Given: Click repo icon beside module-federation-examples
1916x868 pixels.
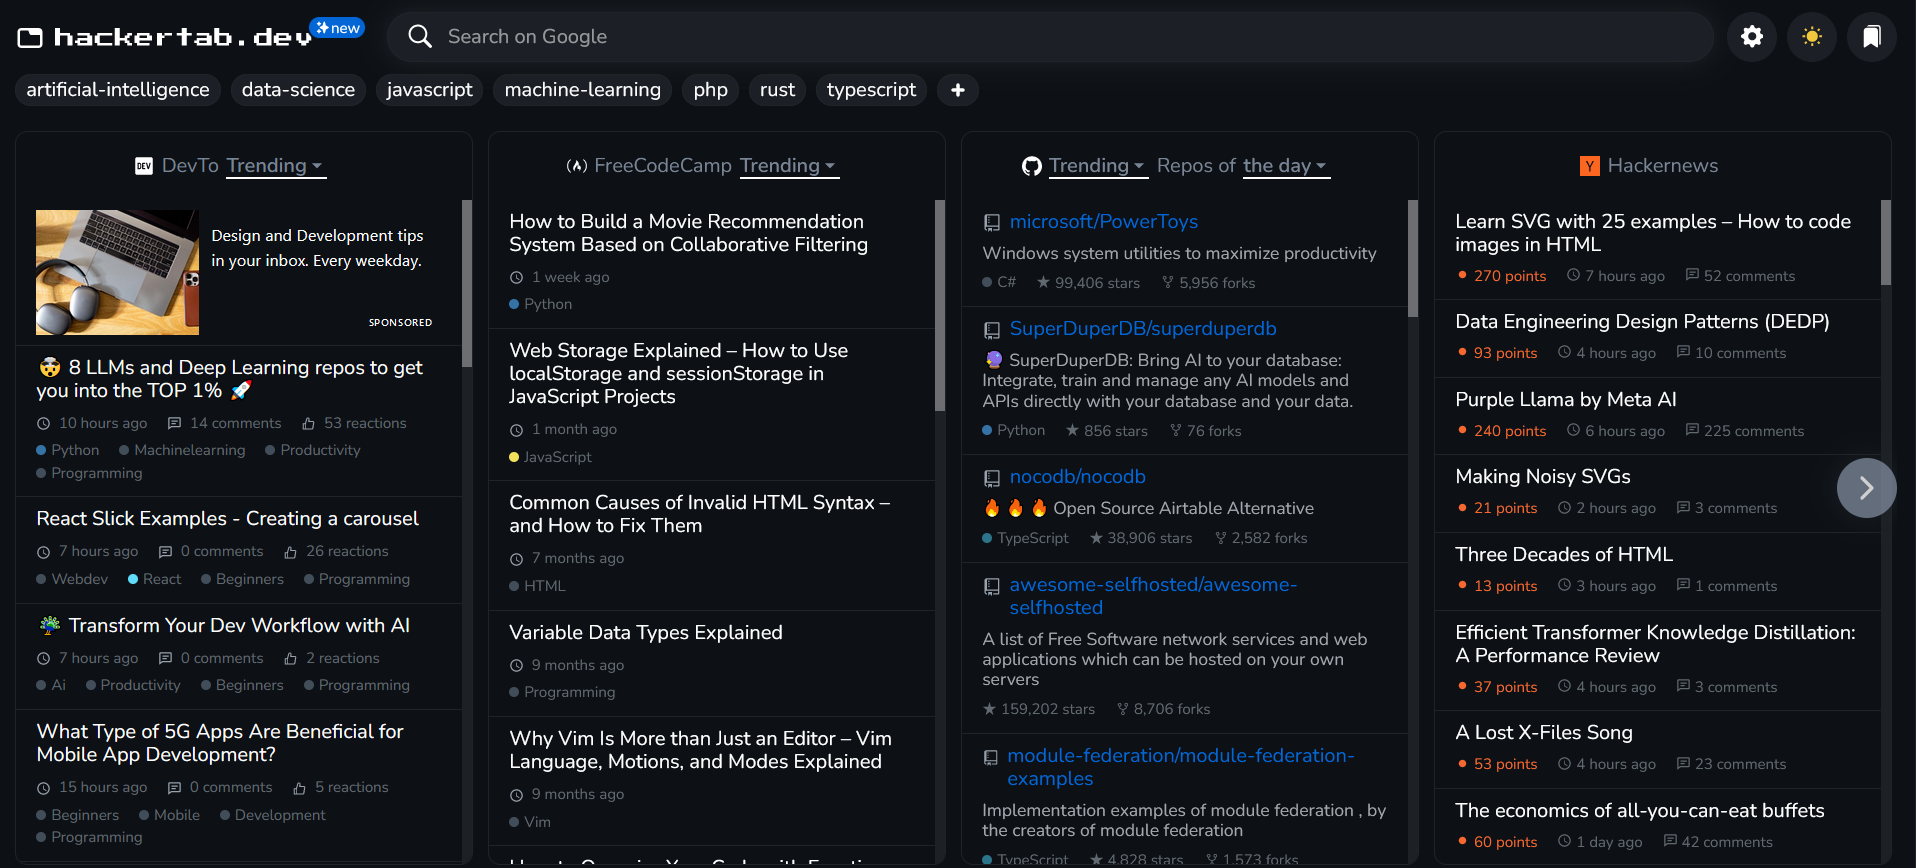Looking at the screenshot, I should click(x=991, y=757).
